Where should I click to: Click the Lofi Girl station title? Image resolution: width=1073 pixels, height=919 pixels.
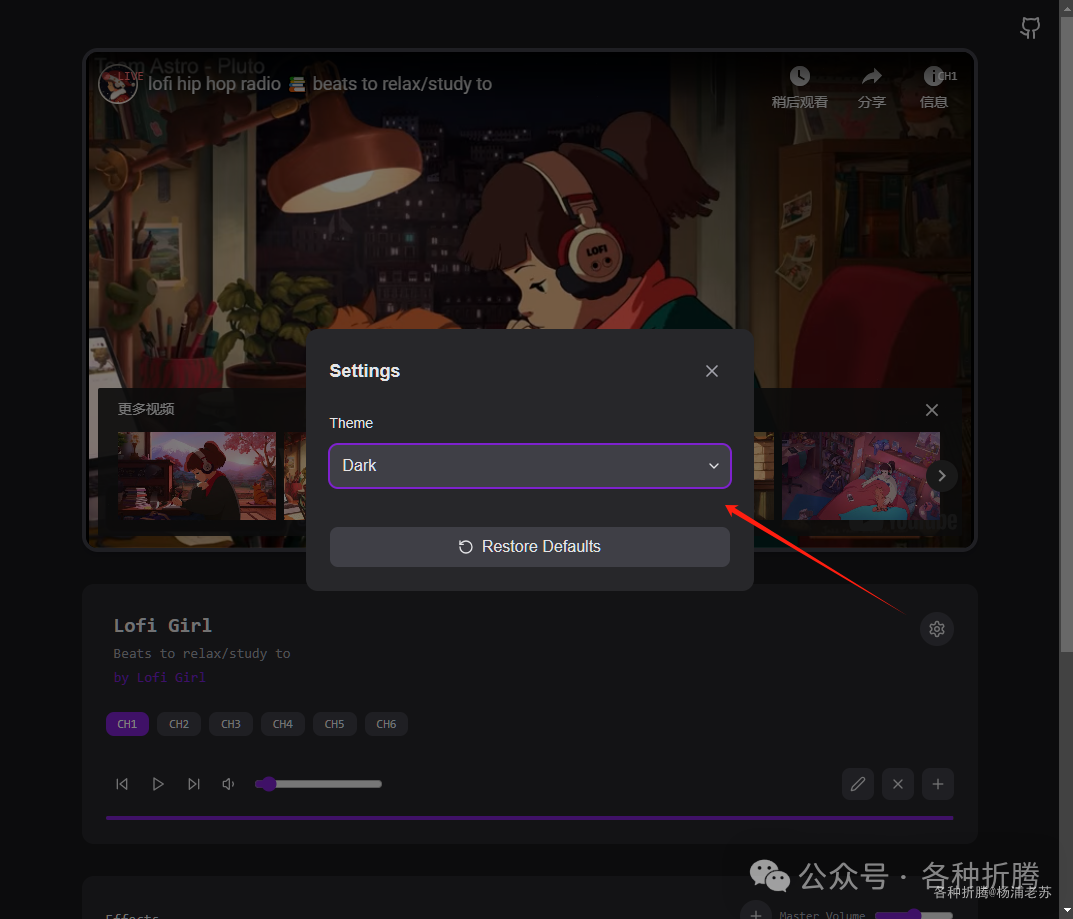(163, 625)
